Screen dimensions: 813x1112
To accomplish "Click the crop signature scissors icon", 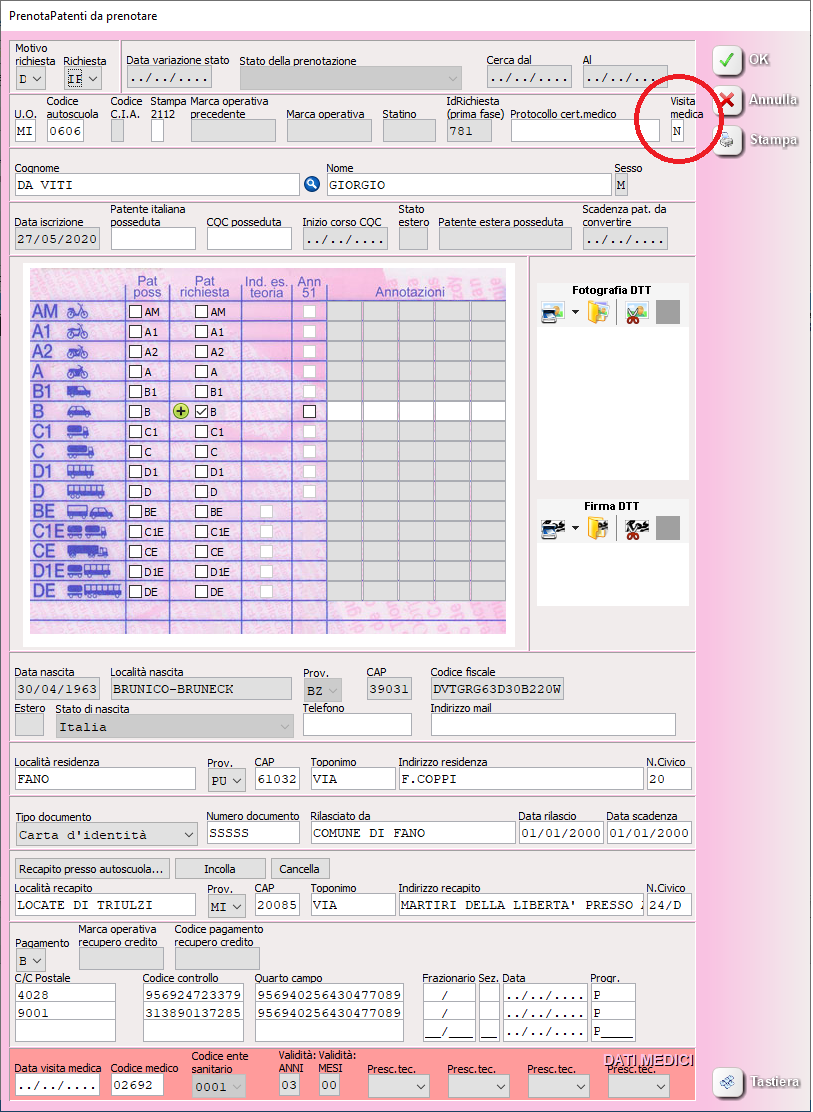I will tap(636, 529).
